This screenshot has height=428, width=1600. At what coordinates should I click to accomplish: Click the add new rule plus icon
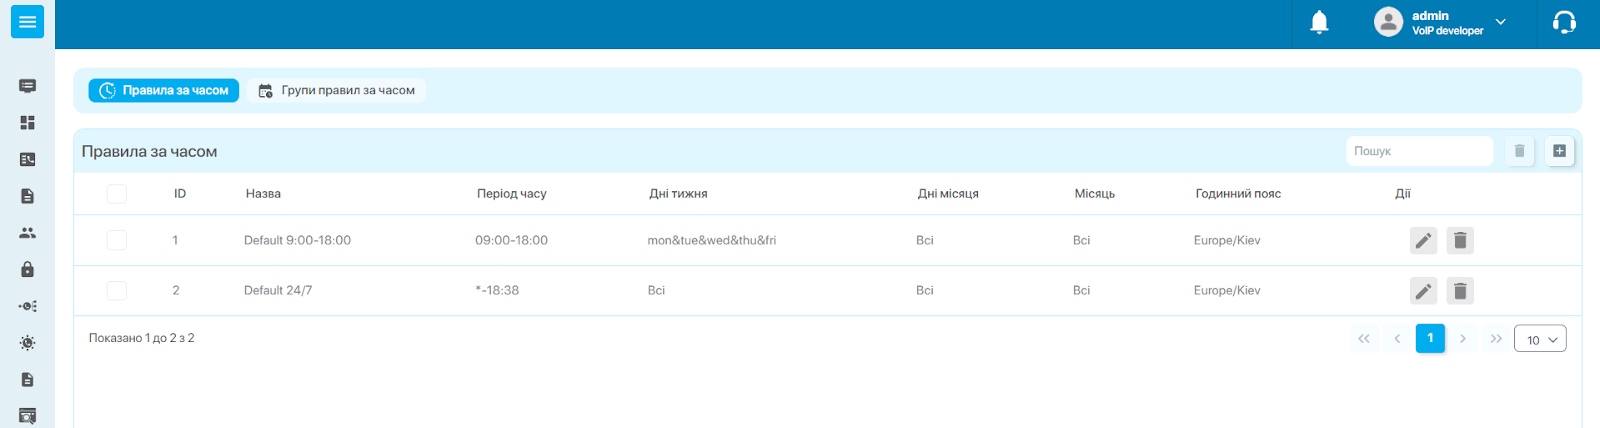(1559, 151)
